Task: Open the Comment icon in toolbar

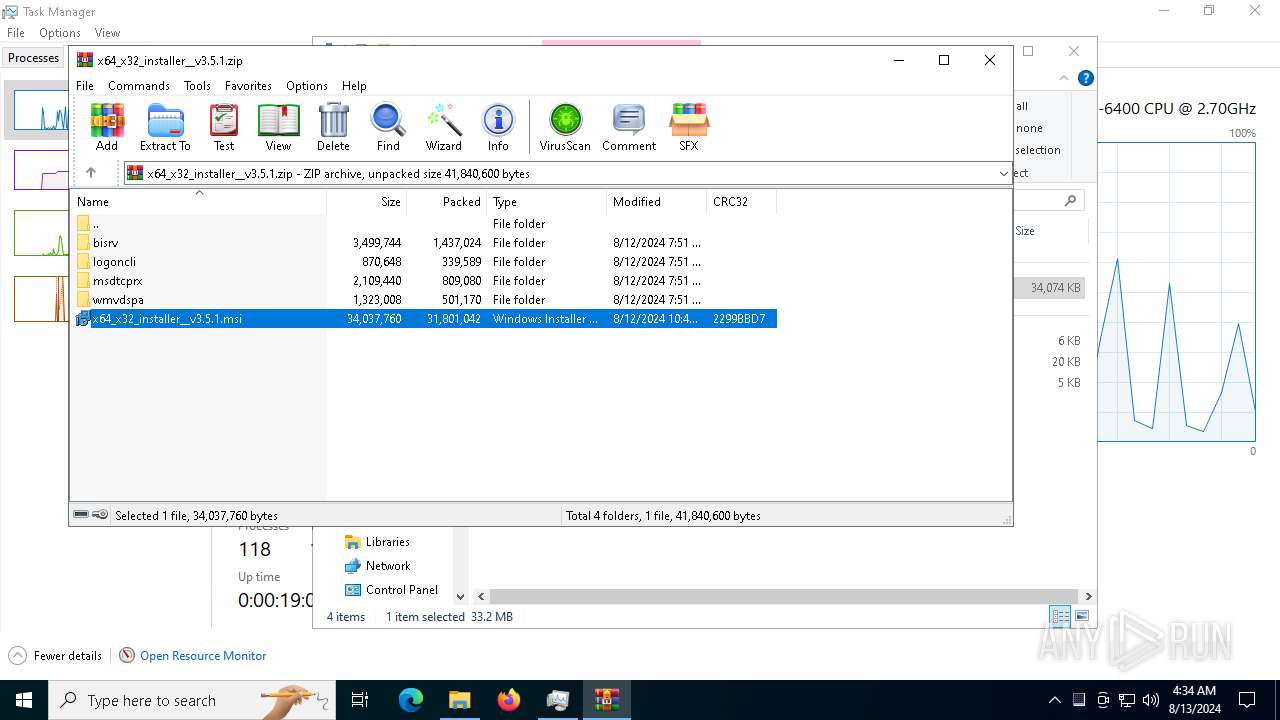Action: pos(629,127)
